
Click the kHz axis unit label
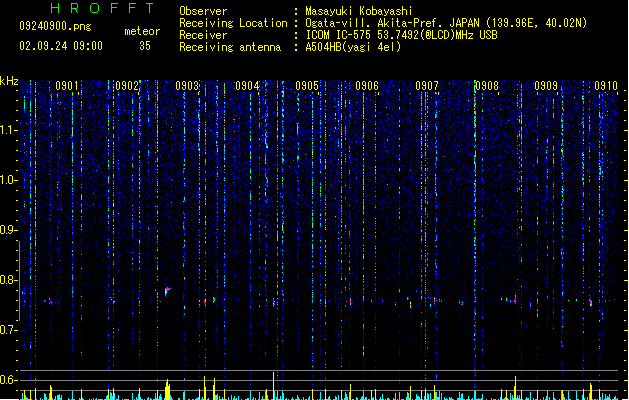[x=9, y=81]
